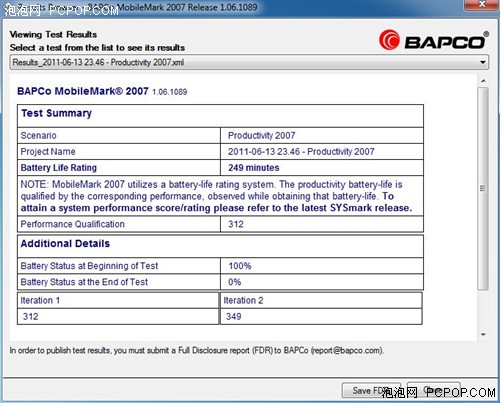Open the test results file dropdown
500x403 pixels.
click(x=249, y=62)
